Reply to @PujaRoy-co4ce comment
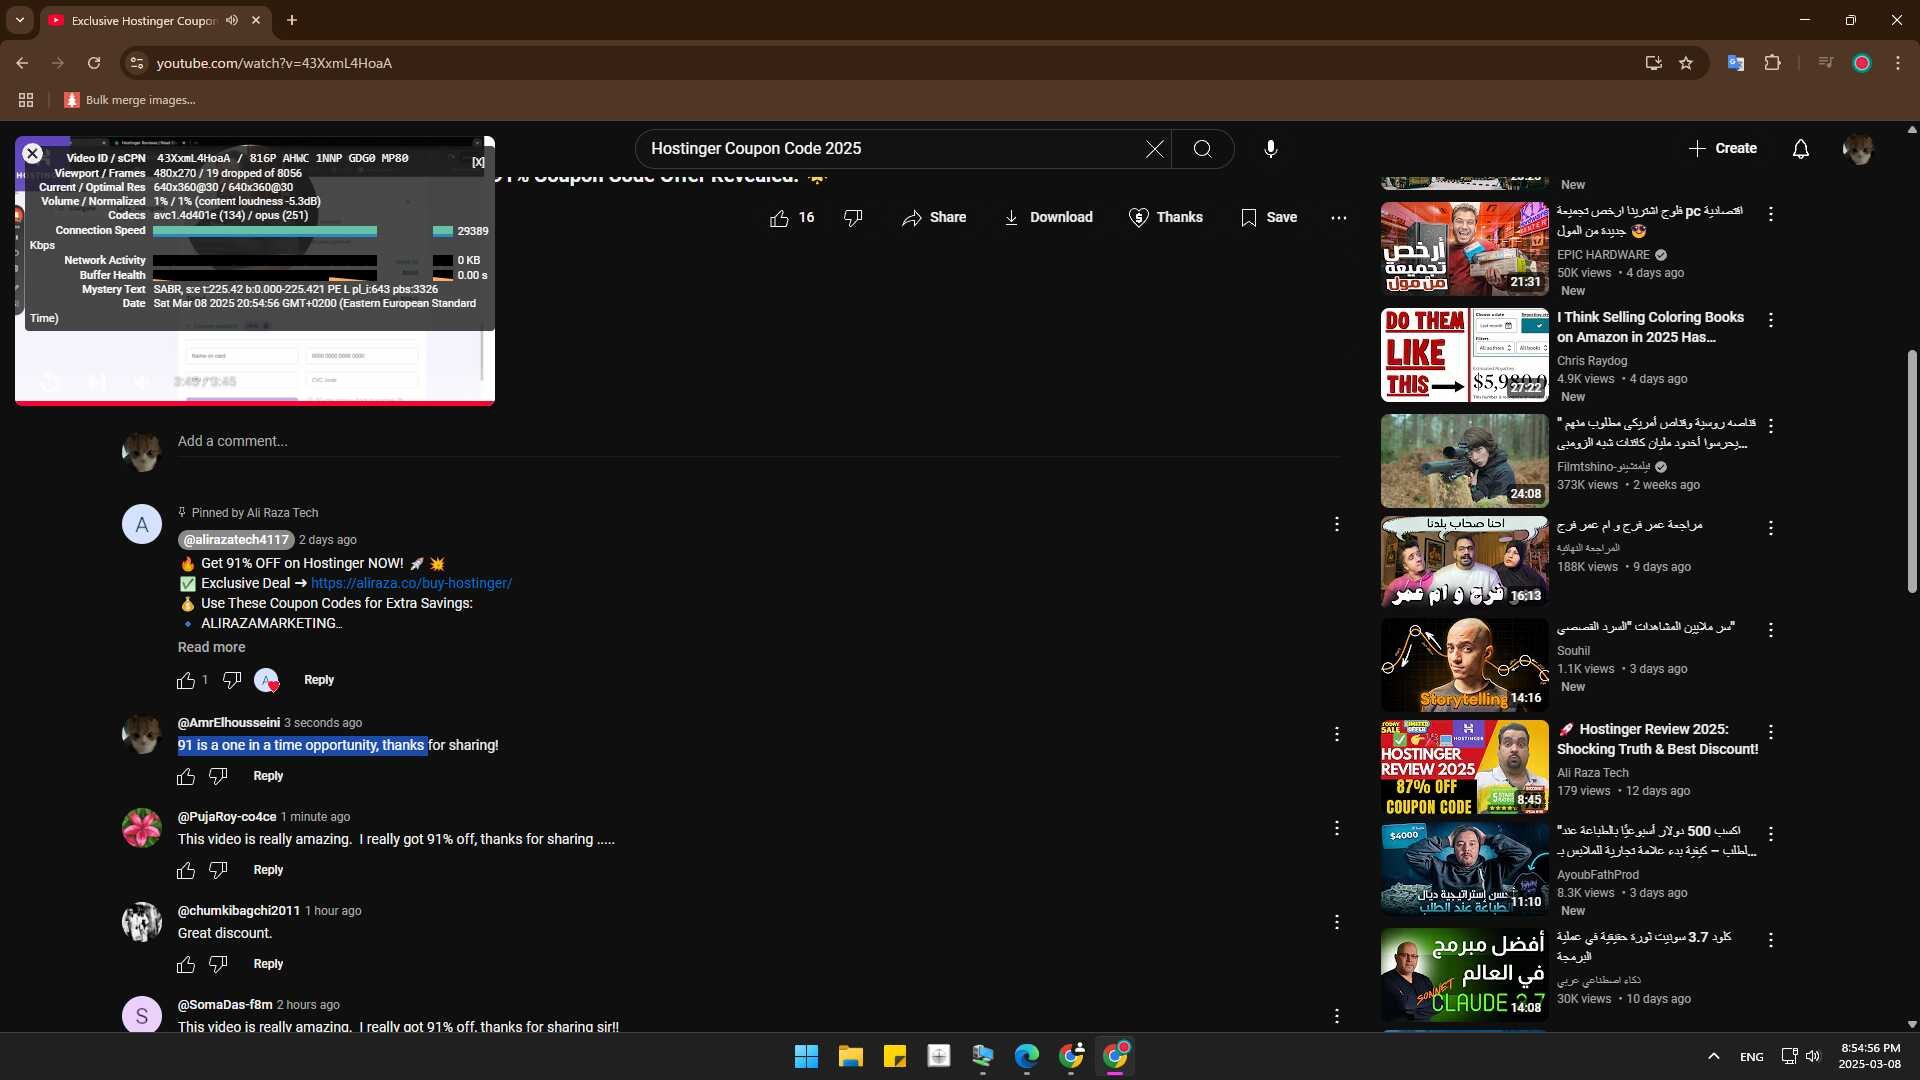Viewport: 1920px width, 1080px height. [x=268, y=870]
